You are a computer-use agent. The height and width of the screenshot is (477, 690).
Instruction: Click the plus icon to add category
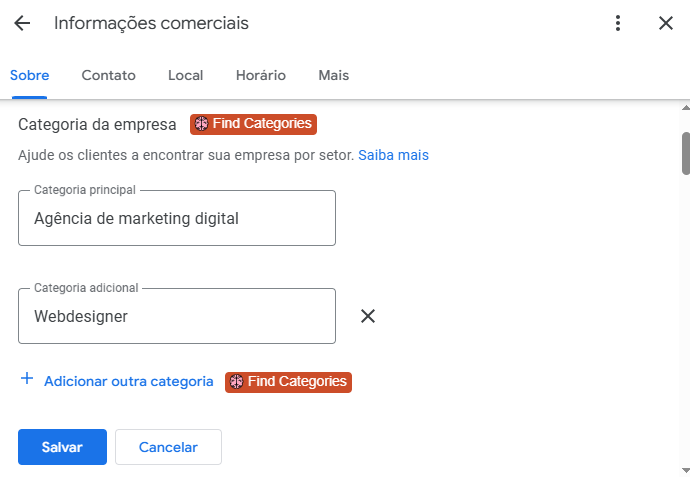[27, 380]
